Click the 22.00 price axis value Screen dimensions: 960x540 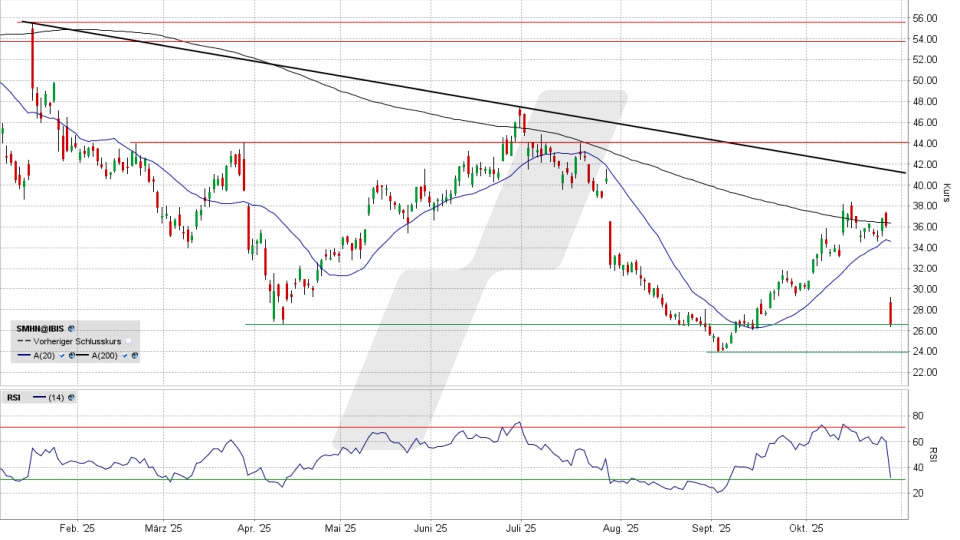(x=924, y=372)
